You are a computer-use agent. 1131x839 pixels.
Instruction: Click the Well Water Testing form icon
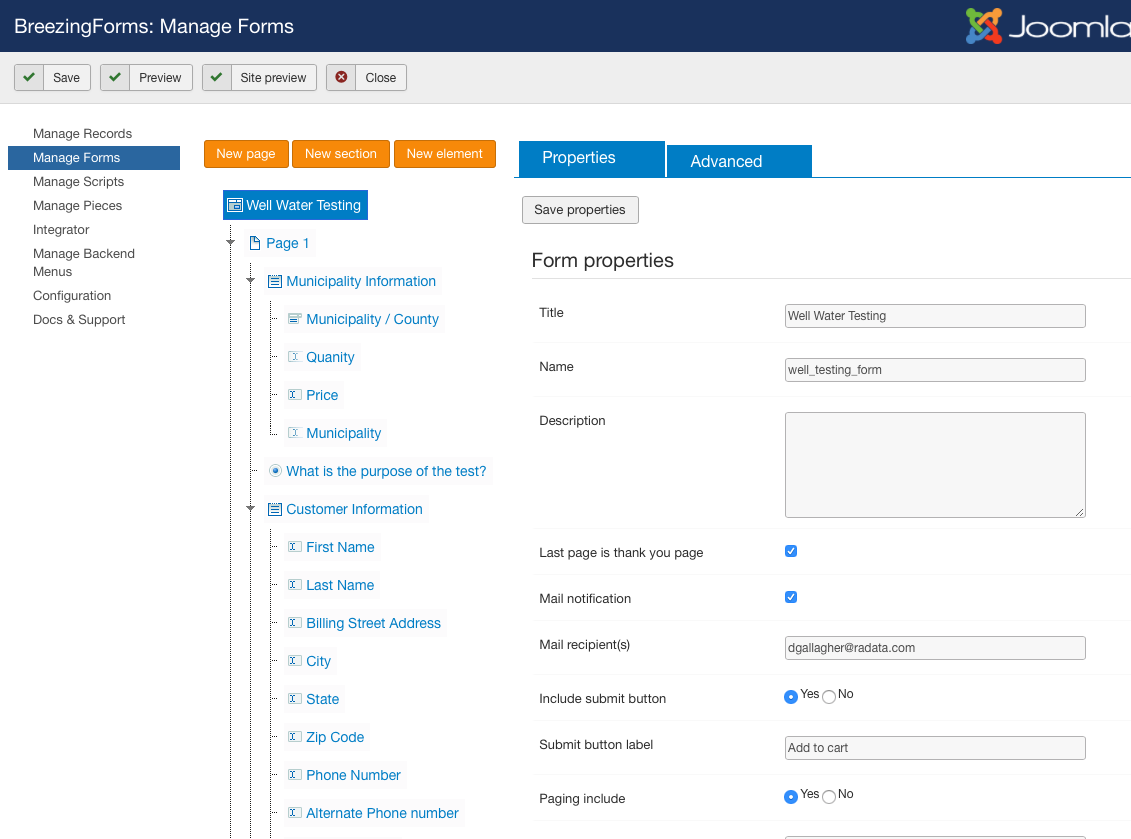click(235, 205)
